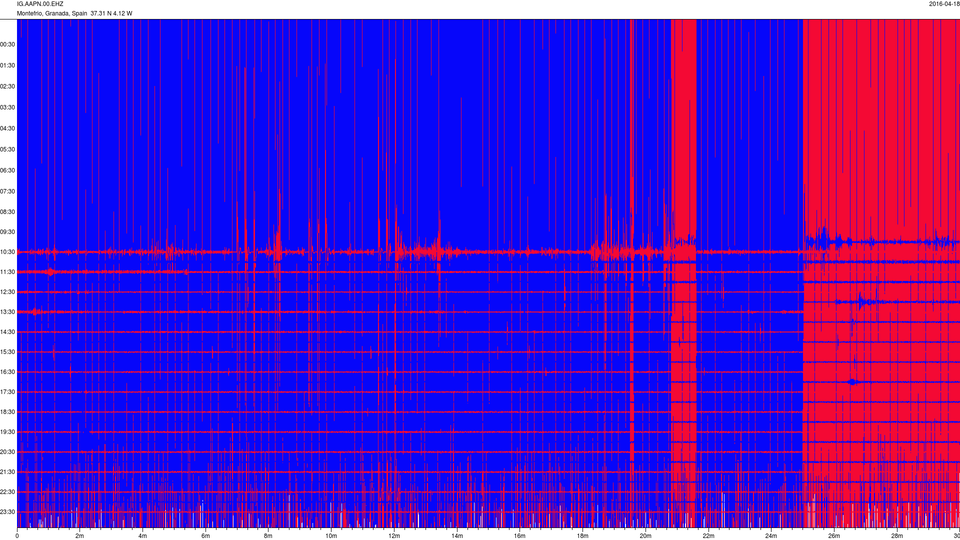Click the 16m minute-axis label
Viewport: 960px width, 540px height.
coord(519,536)
